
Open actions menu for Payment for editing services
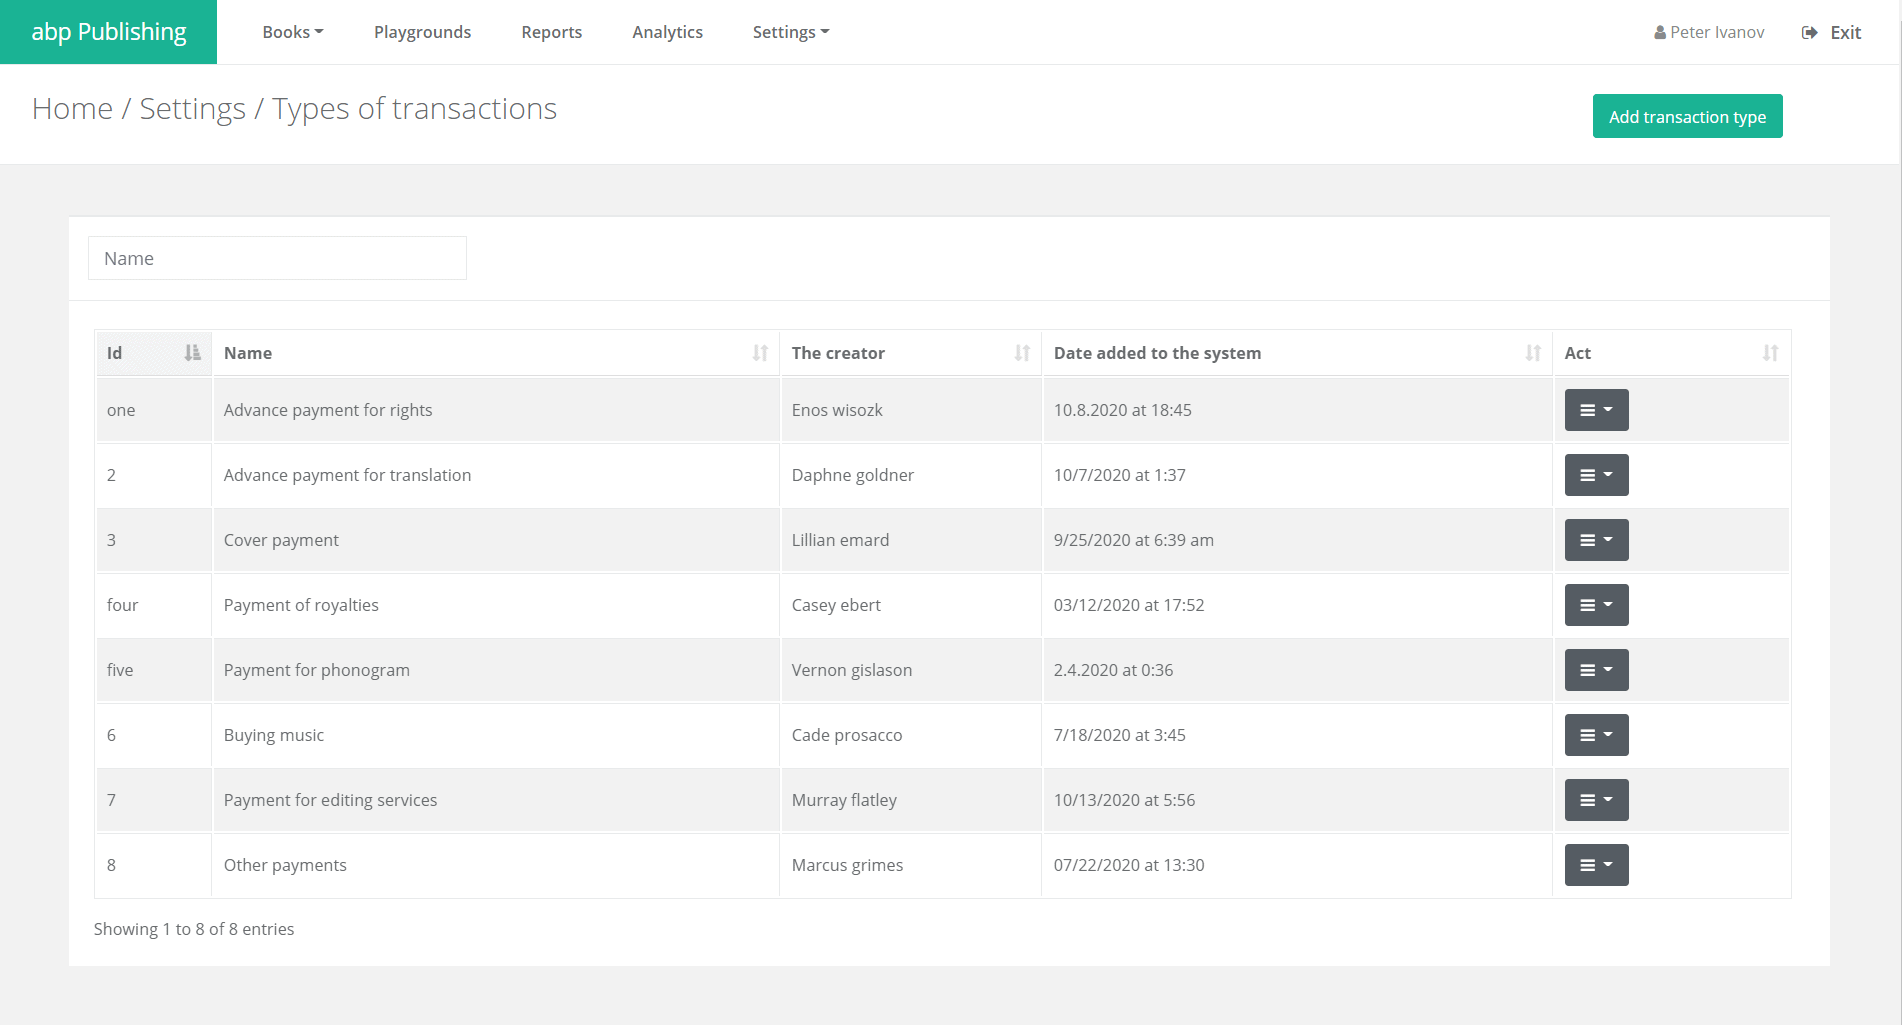coord(1596,800)
